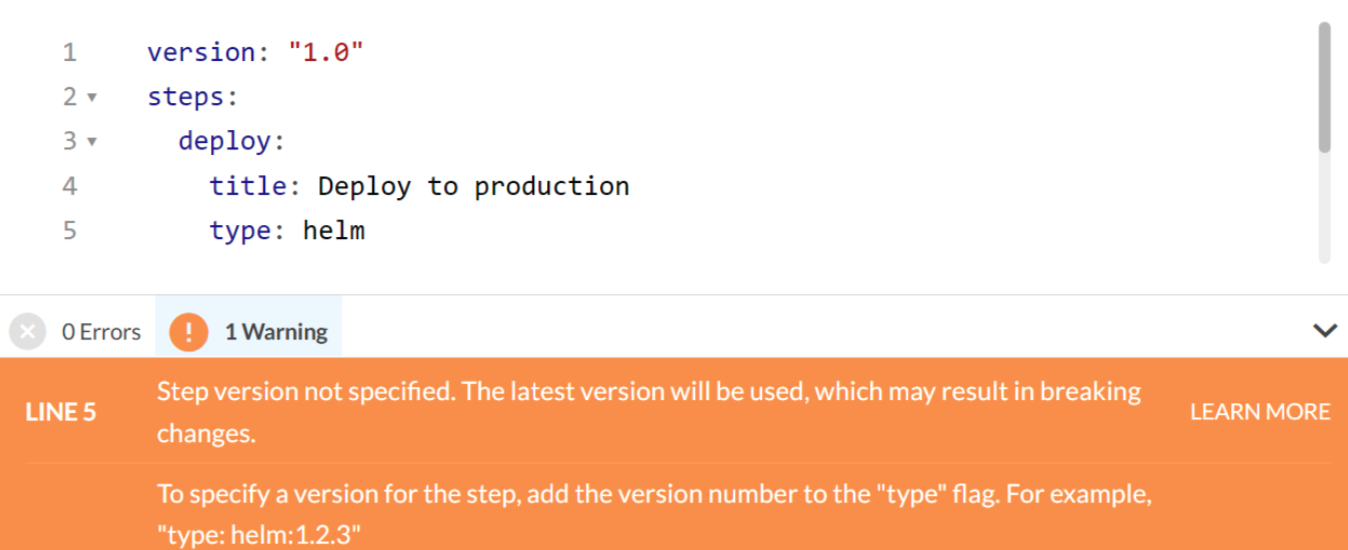
Task: Click the editor vertical scrollbar thumb
Action: coord(1325,88)
